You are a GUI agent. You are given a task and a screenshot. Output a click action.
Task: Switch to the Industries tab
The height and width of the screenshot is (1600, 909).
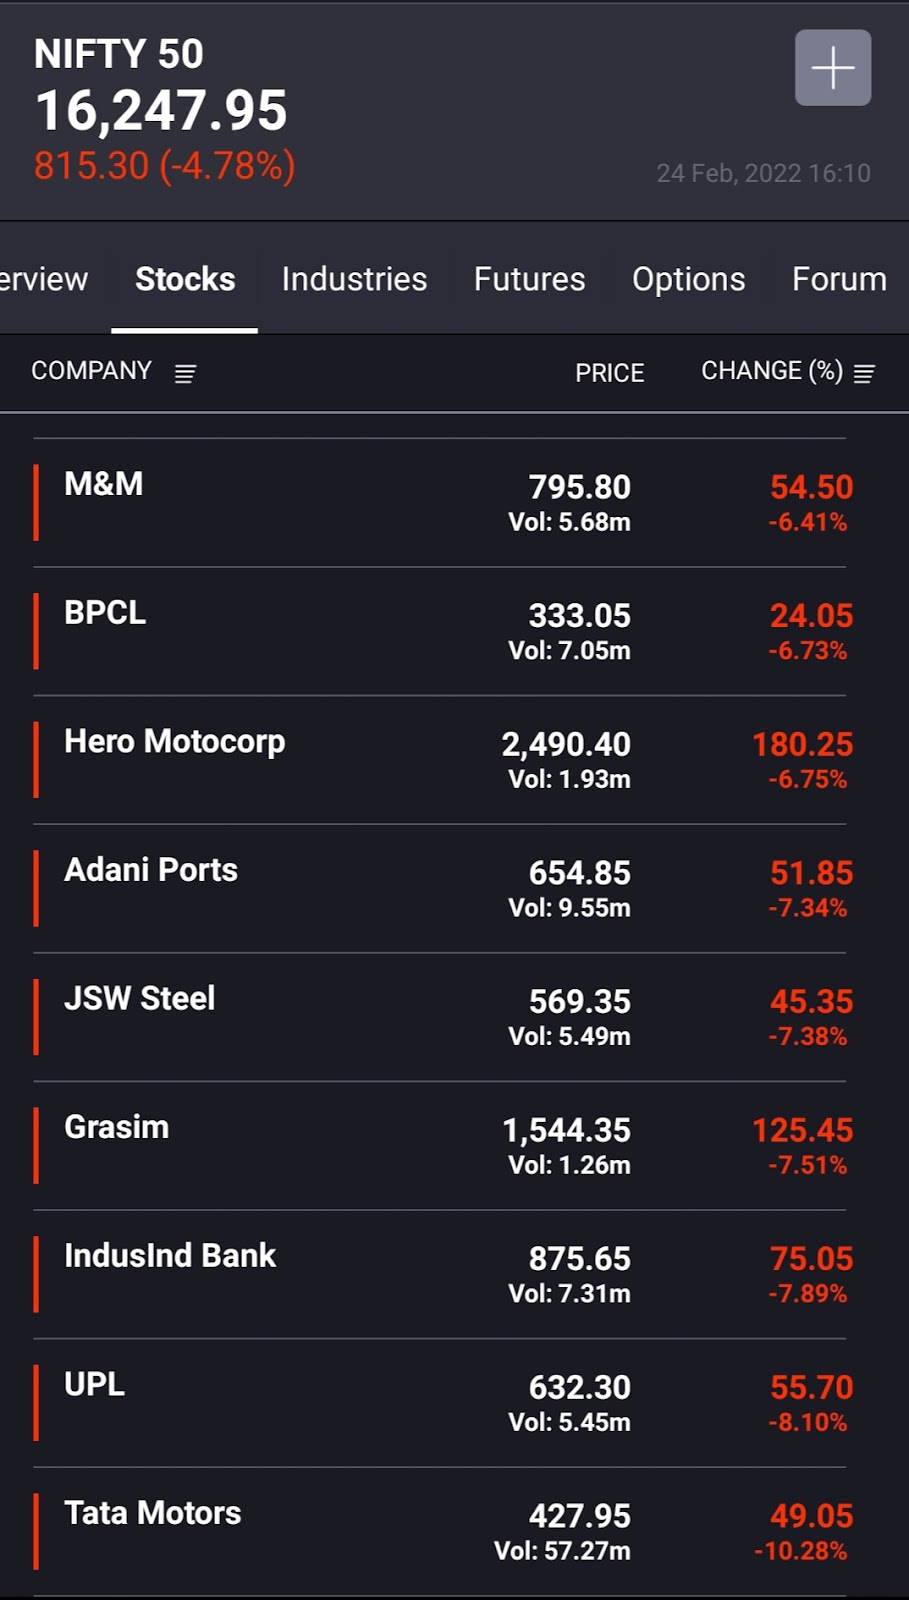point(354,279)
